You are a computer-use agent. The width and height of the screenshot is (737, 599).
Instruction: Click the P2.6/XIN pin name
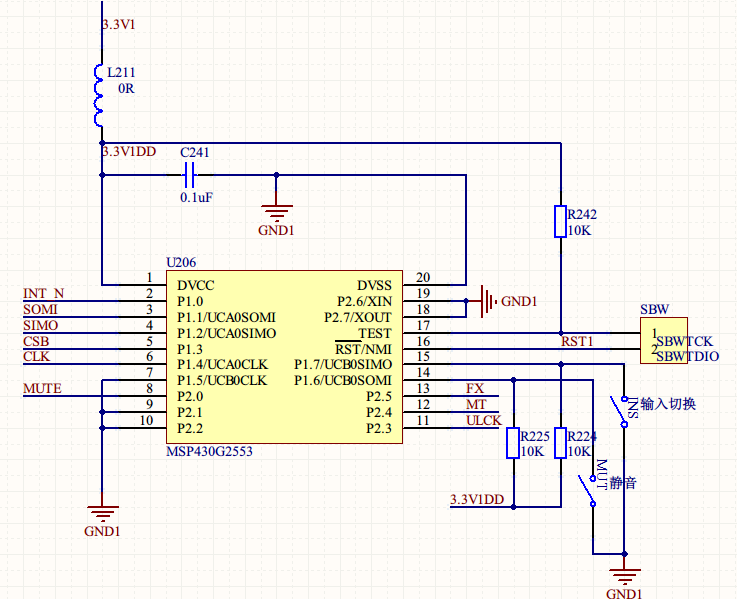click(364, 301)
